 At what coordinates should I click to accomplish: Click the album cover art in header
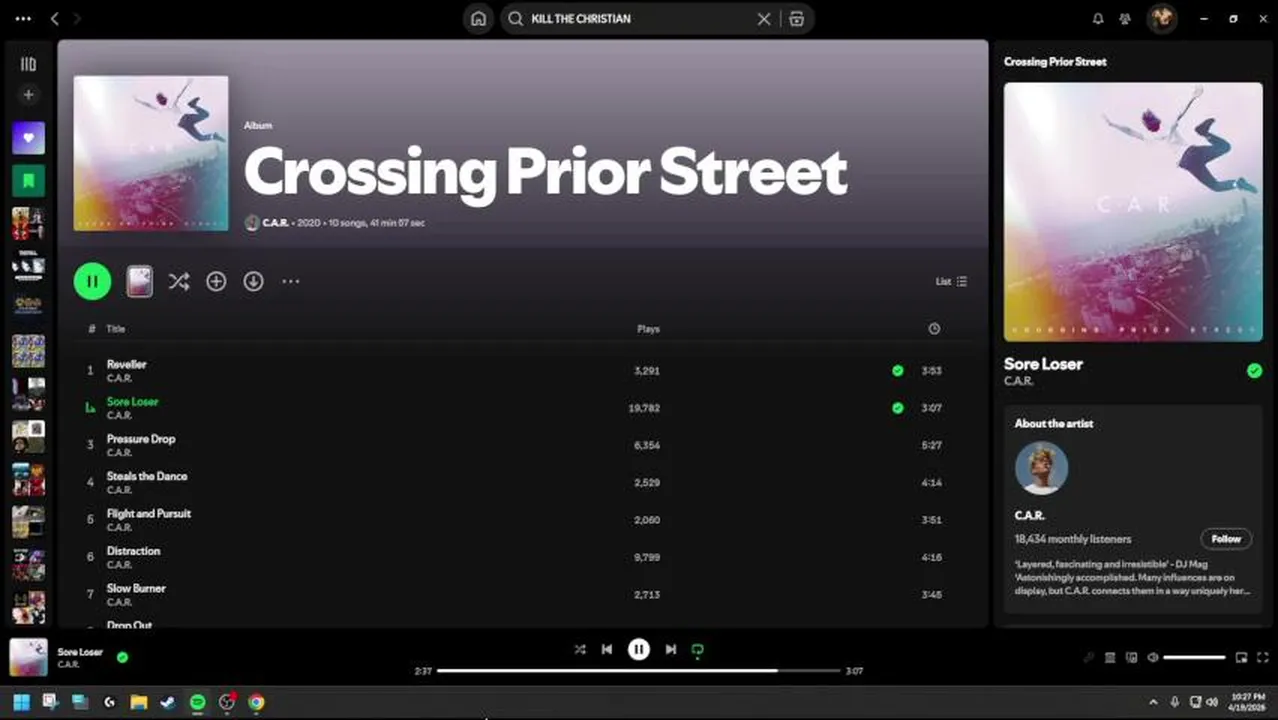(151, 154)
